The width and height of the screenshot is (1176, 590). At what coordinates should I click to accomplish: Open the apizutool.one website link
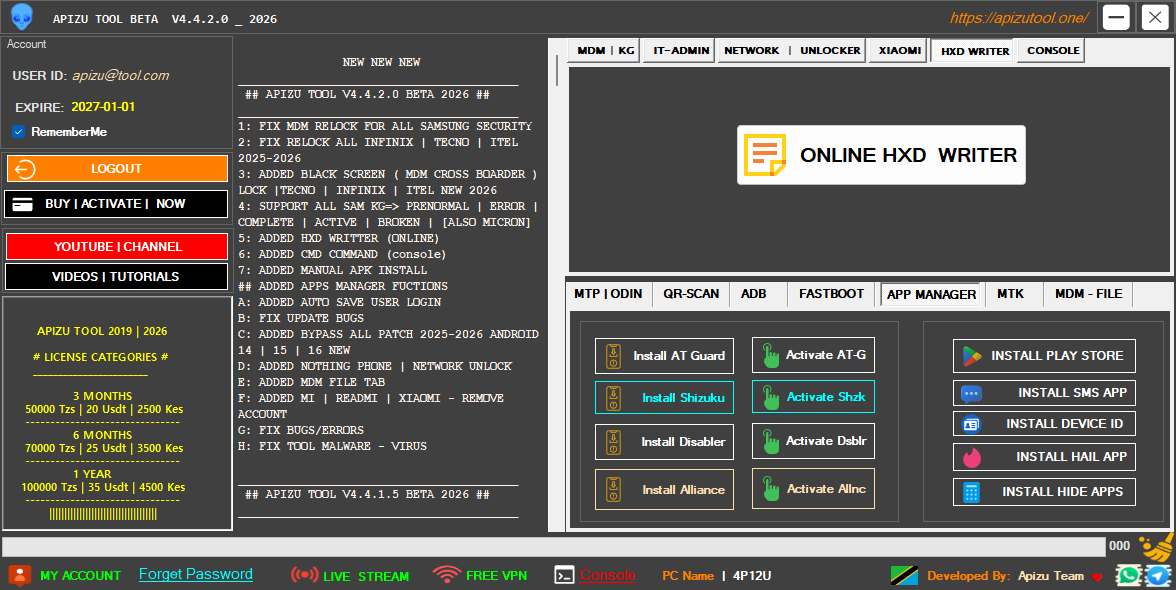[x=1018, y=18]
